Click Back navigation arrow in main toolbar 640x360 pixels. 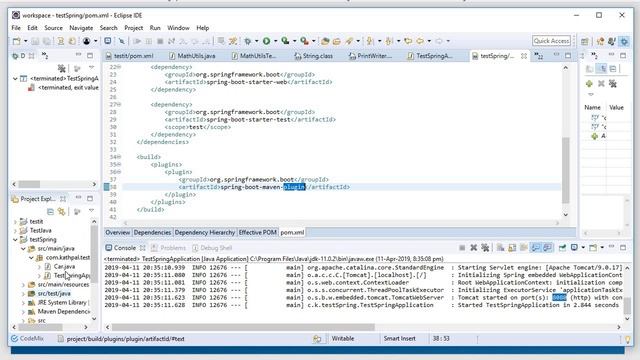coord(420,41)
